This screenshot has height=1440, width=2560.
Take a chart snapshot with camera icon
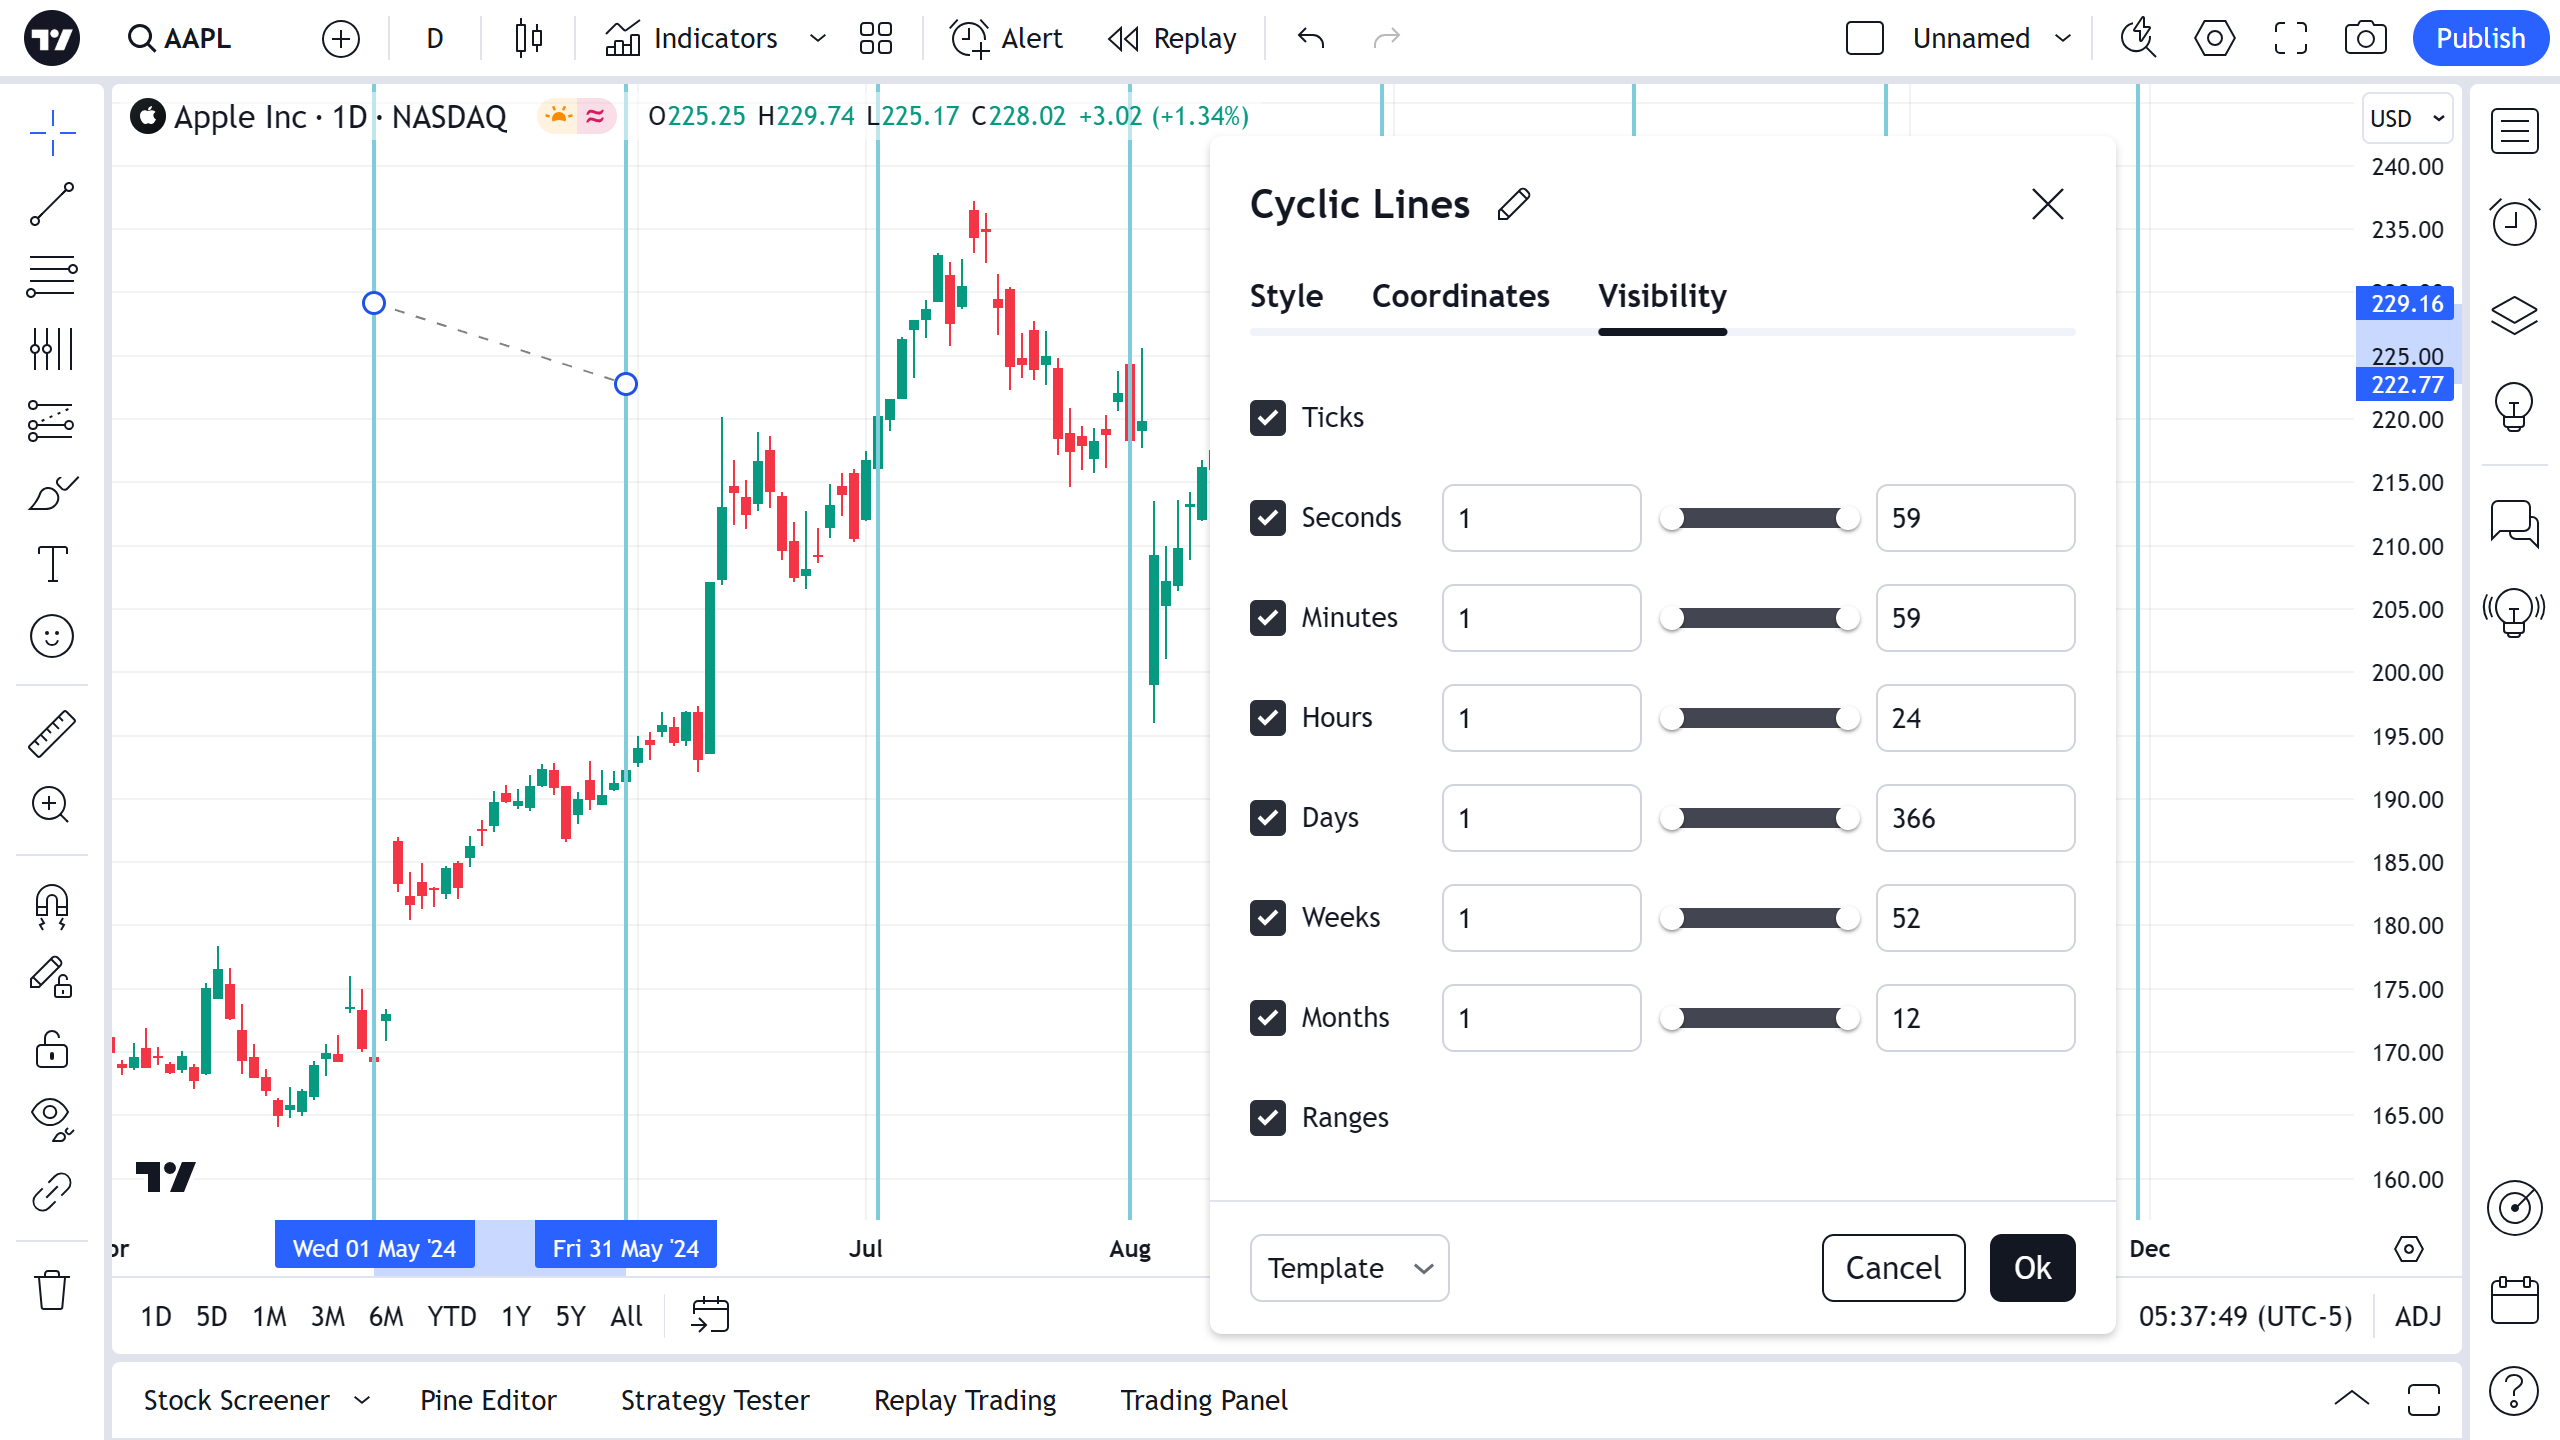tap(2365, 38)
